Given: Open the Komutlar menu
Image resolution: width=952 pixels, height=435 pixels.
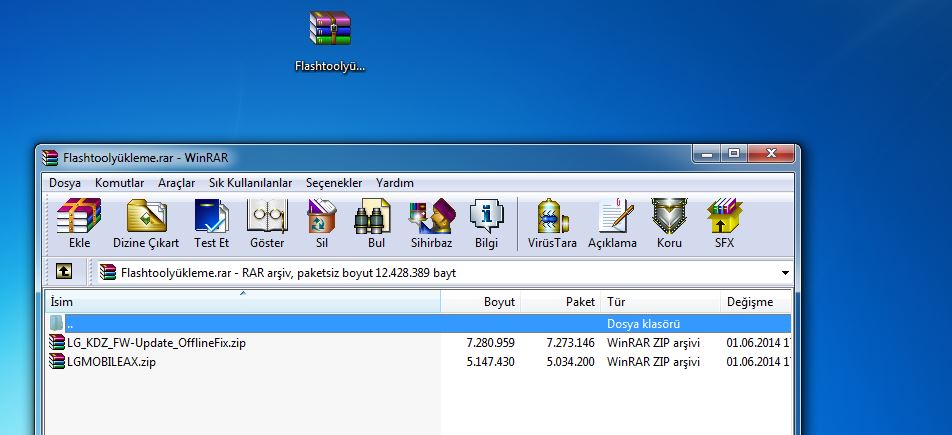Looking at the screenshot, I should [x=120, y=183].
